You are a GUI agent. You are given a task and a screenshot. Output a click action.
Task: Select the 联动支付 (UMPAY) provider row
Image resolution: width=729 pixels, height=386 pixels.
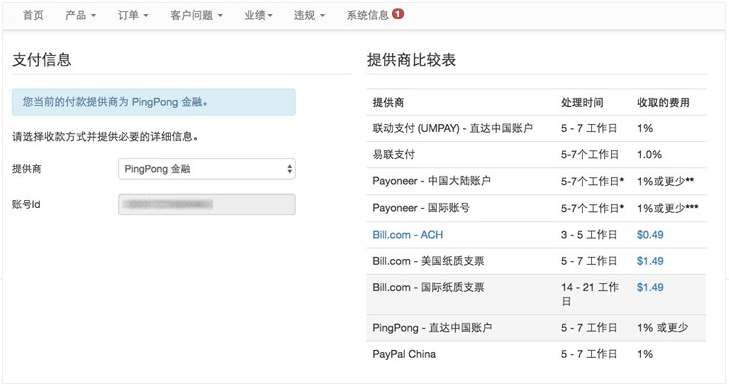(x=536, y=128)
